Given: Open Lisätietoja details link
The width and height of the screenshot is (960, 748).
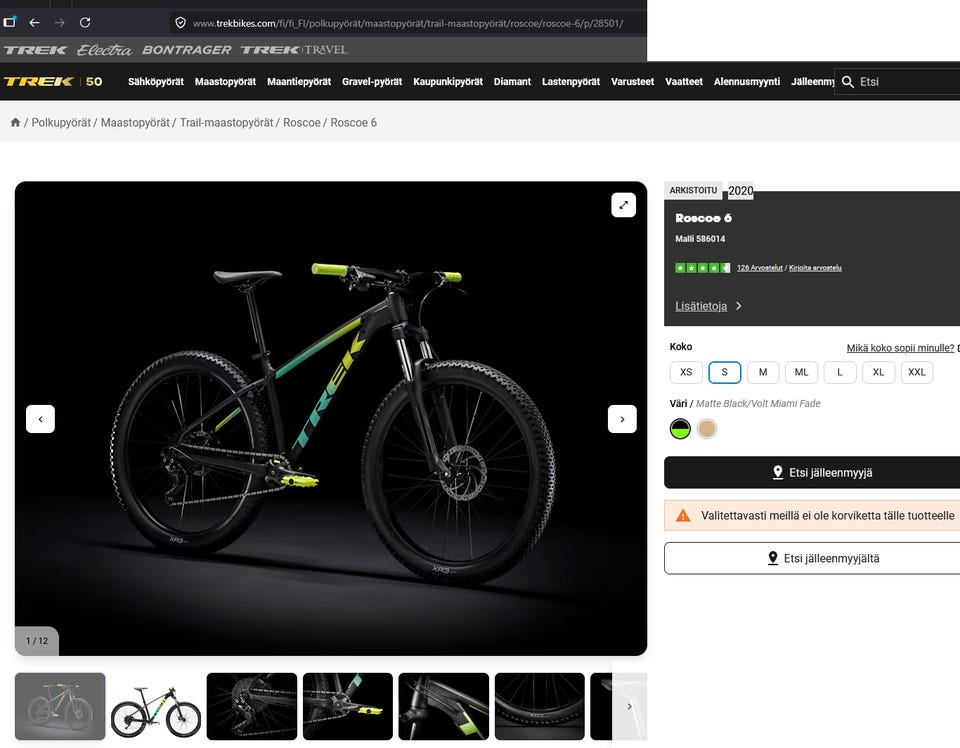Looking at the screenshot, I should tap(708, 306).
